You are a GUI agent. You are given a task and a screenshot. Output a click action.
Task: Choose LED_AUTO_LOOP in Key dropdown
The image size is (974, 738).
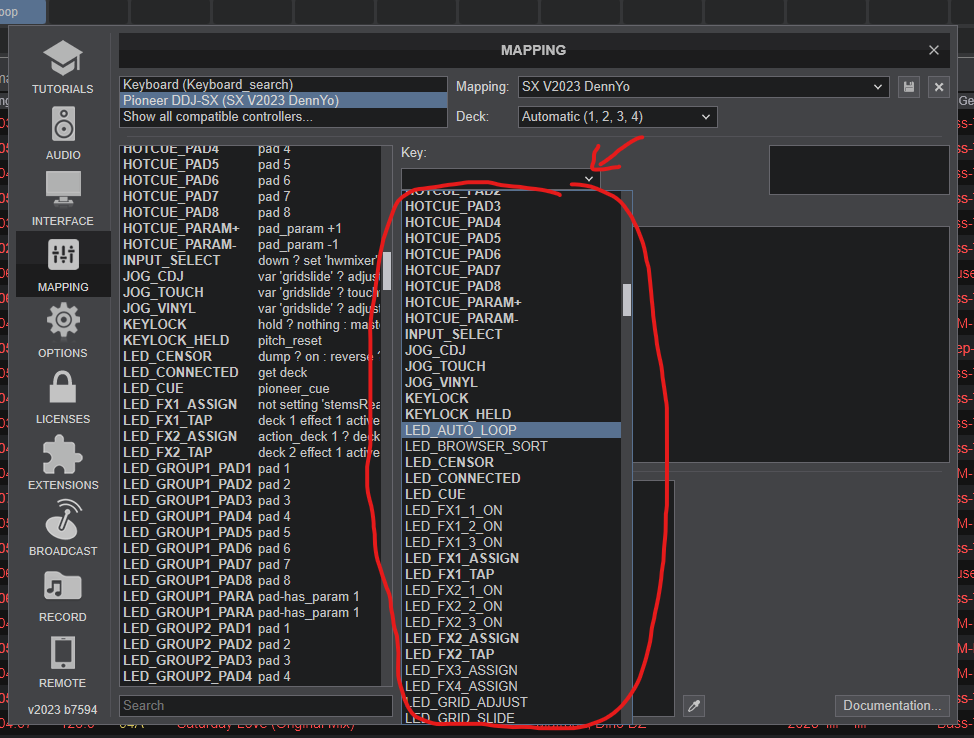tap(511, 430)
